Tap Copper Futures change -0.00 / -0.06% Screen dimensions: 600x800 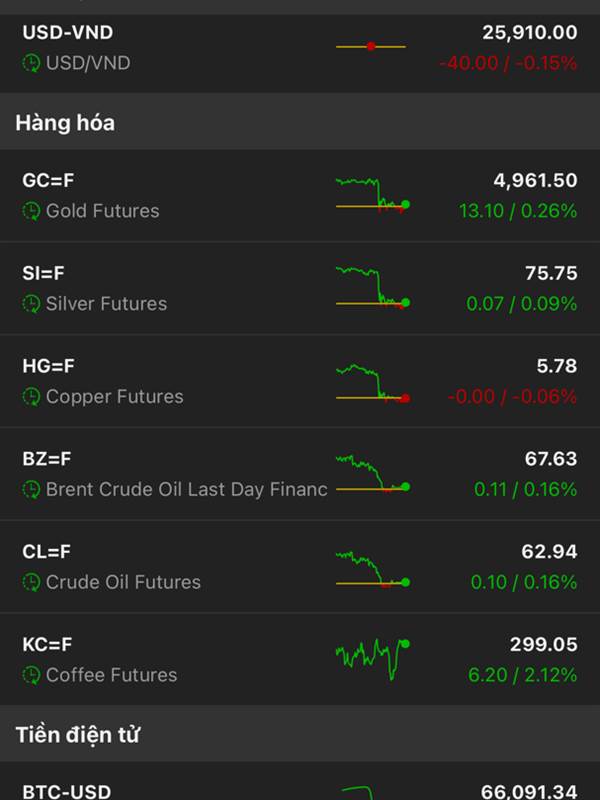(512, 397)
